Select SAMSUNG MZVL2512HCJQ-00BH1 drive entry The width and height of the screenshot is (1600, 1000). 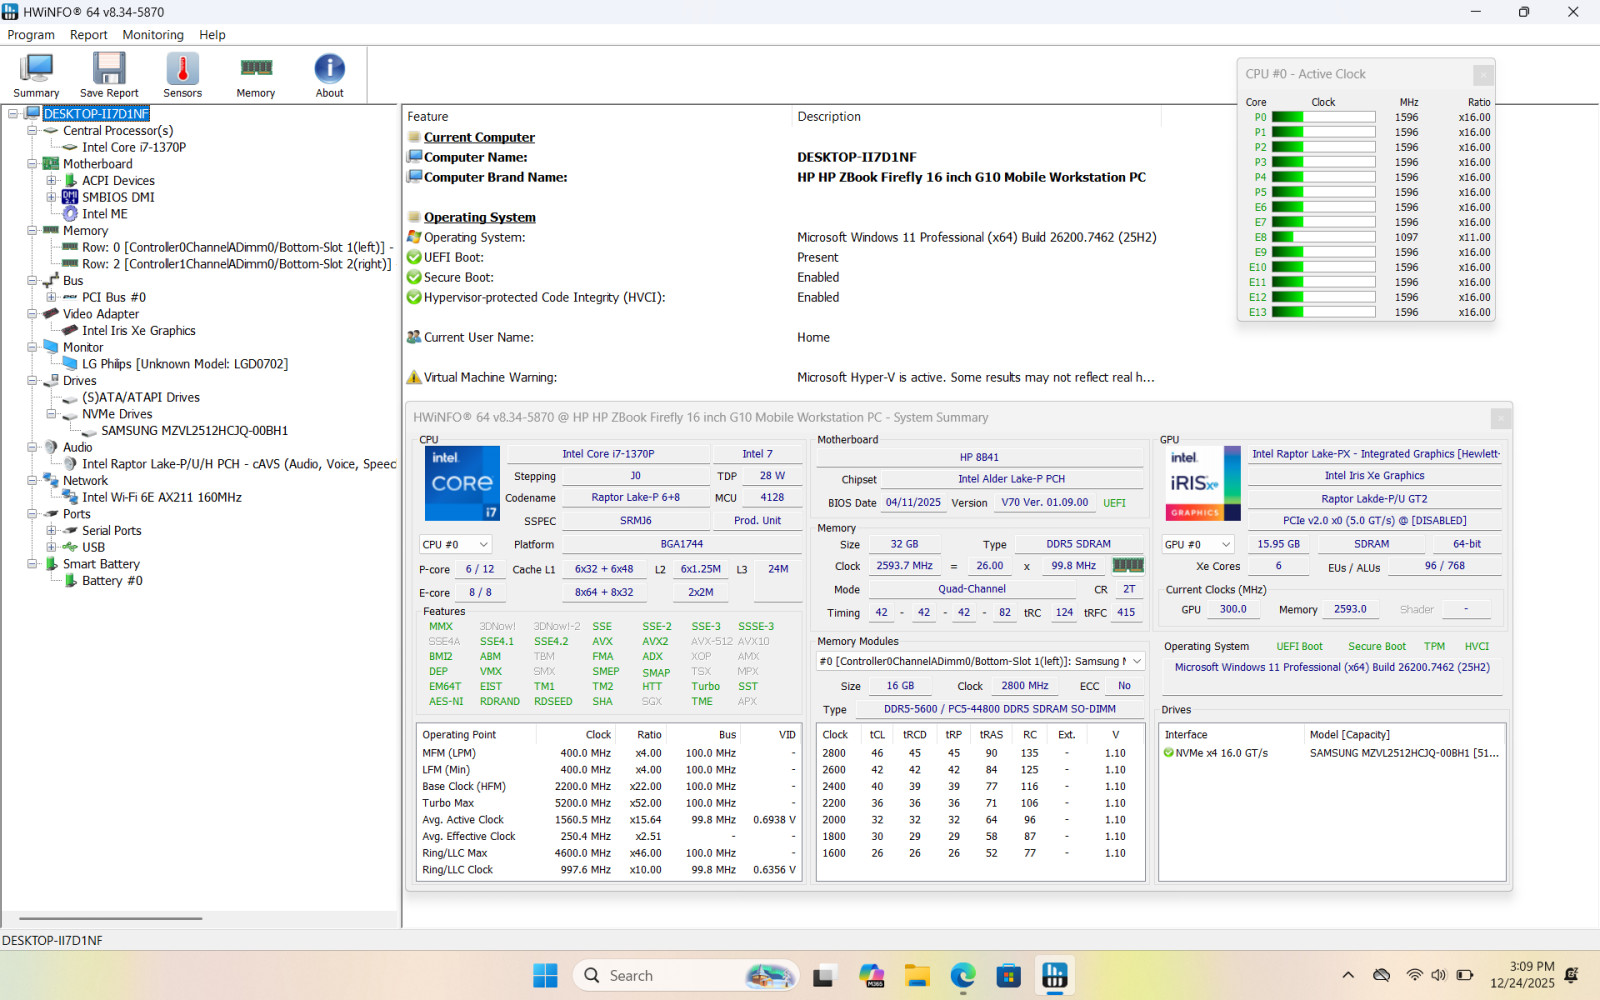pos(194,431)
